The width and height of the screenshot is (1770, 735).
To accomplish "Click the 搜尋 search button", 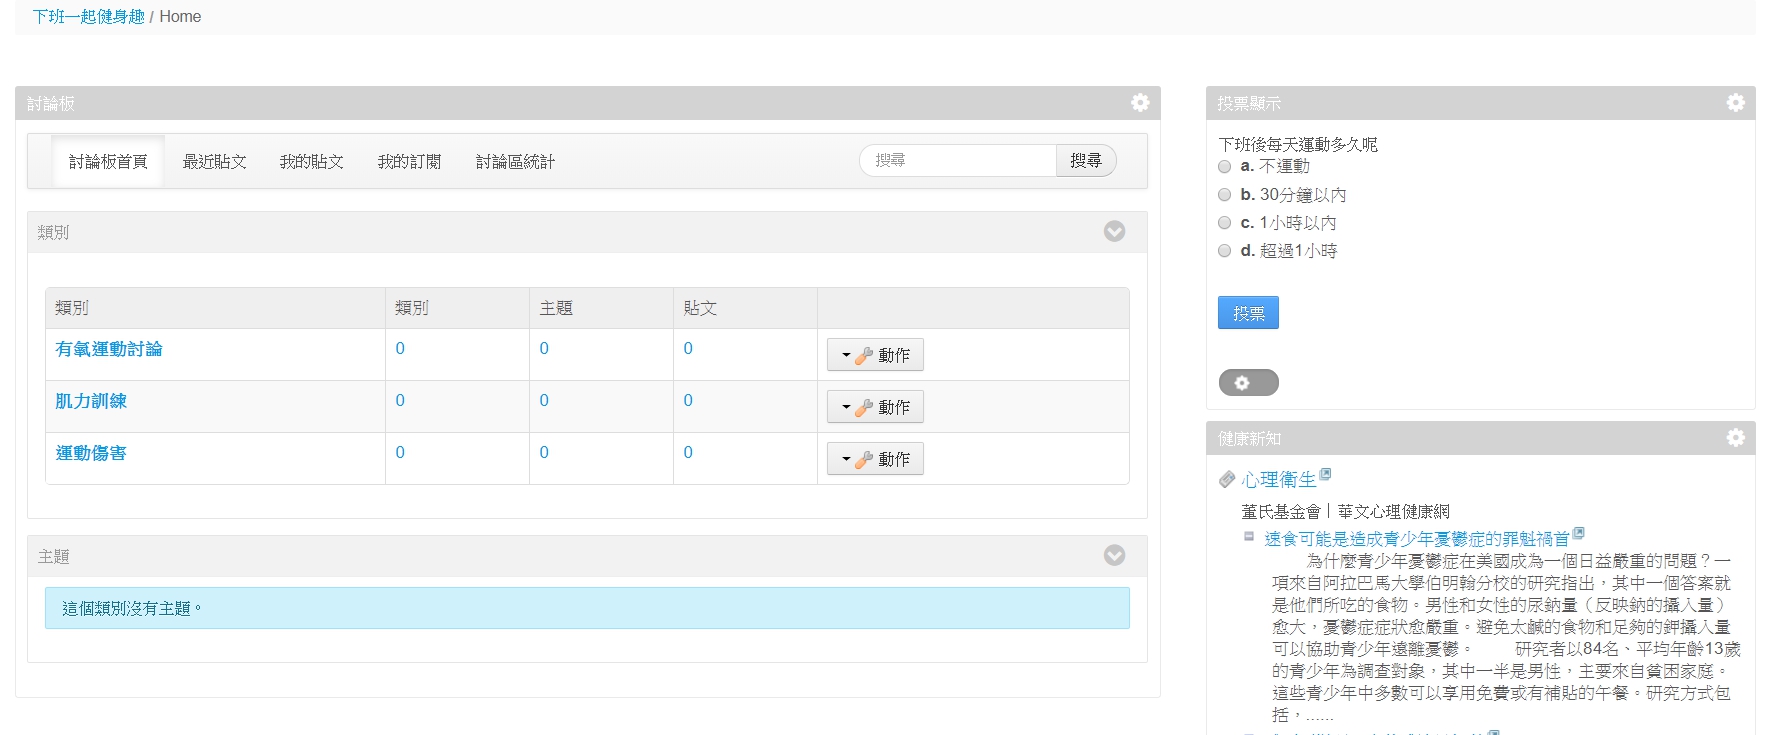I will coord(1086,161).
